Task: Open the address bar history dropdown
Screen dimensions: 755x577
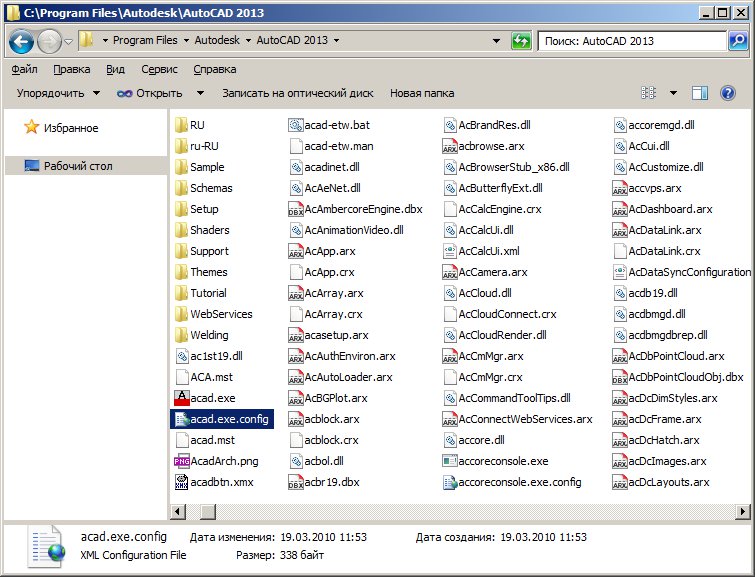Action: pos(496,41)
